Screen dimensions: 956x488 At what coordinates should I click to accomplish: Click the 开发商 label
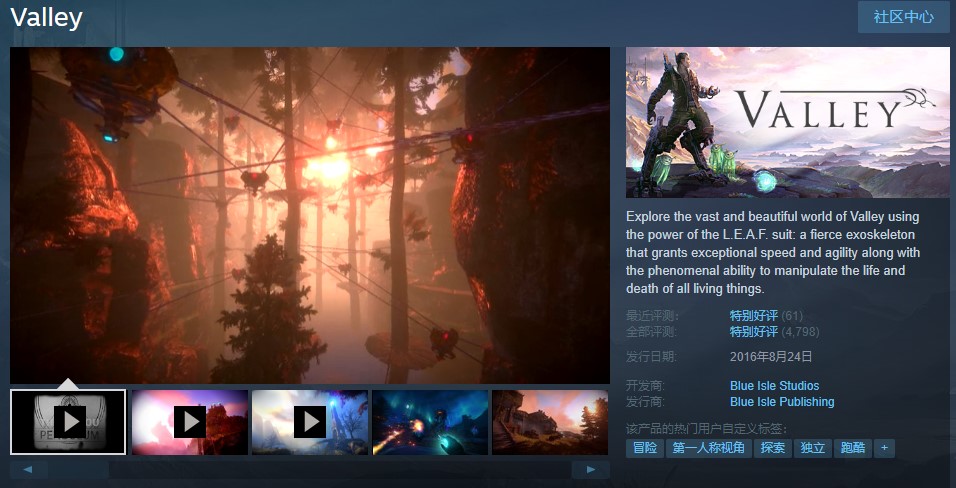(x=646, y=386)
